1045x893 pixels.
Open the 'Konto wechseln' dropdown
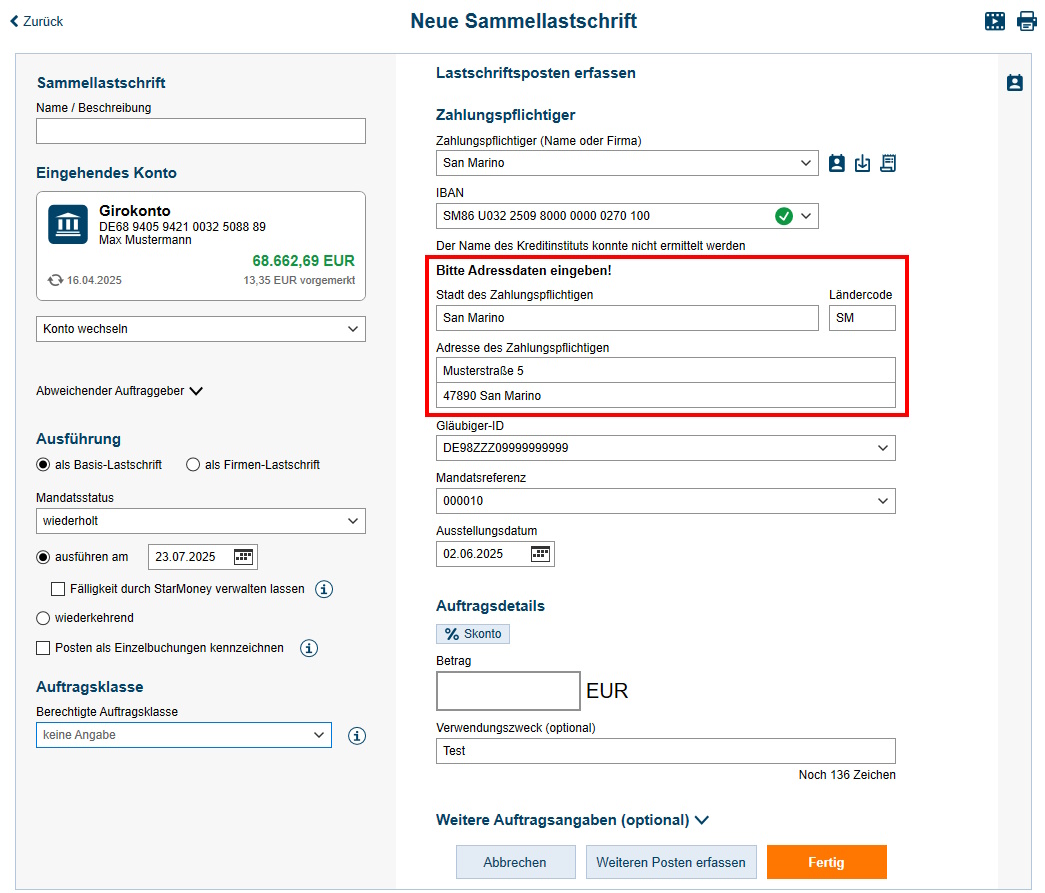click(201, 329)
